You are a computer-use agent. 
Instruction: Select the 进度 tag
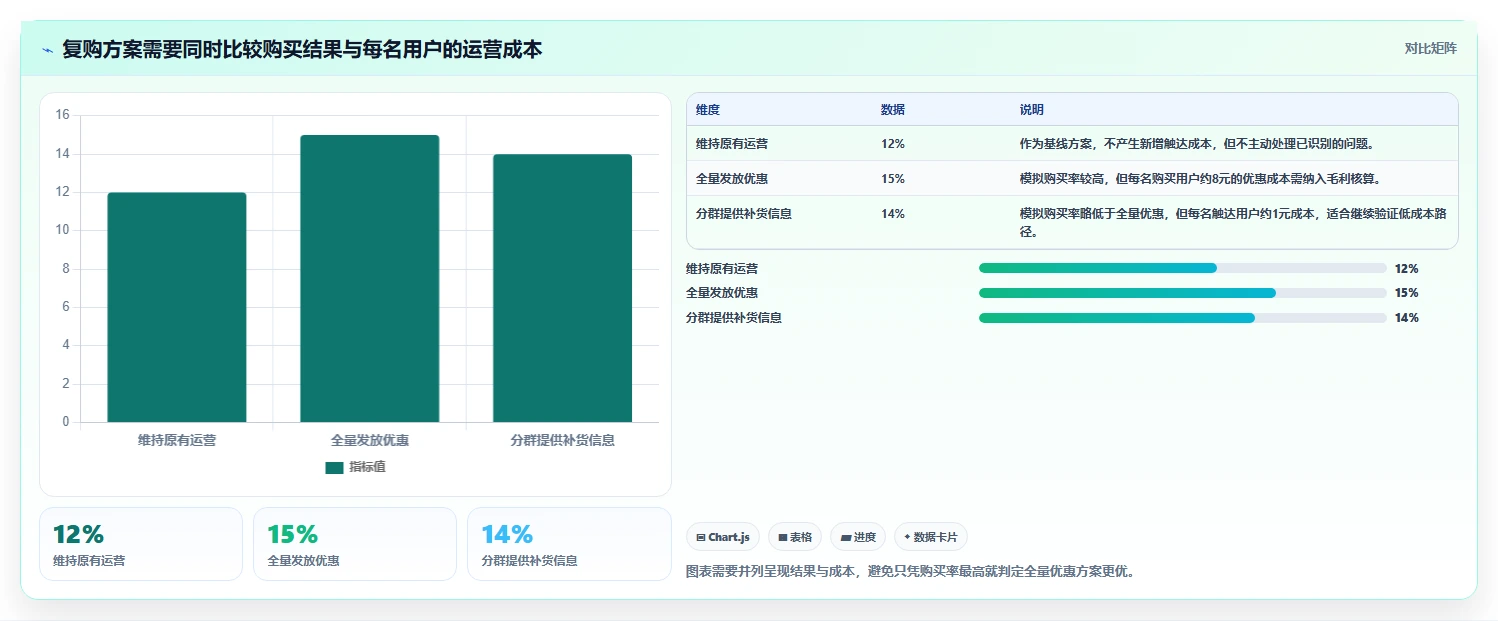tap(858, 537)
